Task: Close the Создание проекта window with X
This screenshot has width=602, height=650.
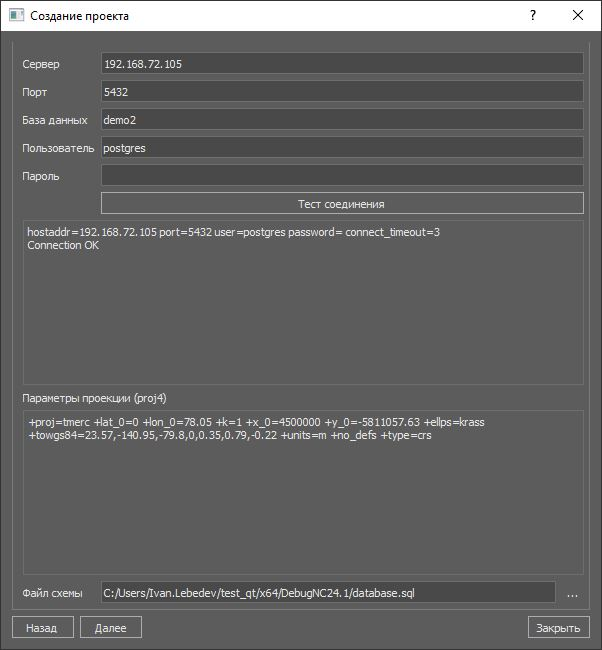Action: tap(578, 16)
